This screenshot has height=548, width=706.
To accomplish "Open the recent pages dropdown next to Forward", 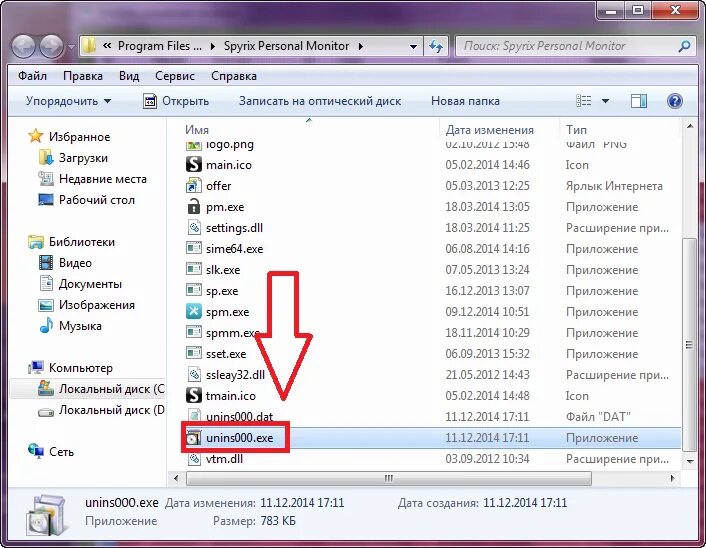I will pos(71,46).
